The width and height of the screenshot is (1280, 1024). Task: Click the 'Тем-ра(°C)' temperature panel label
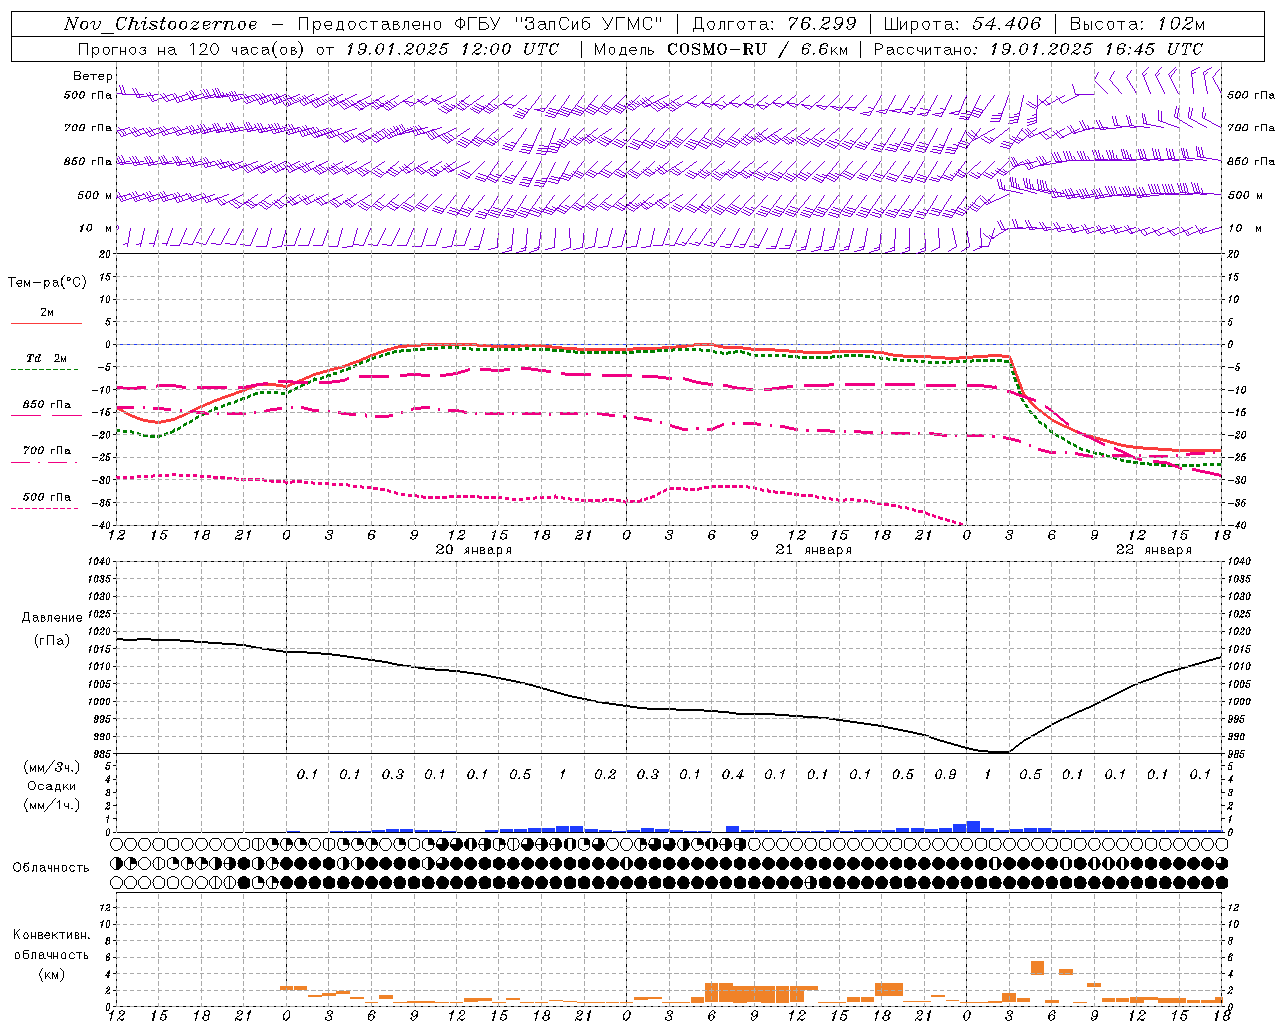(47, 283)
